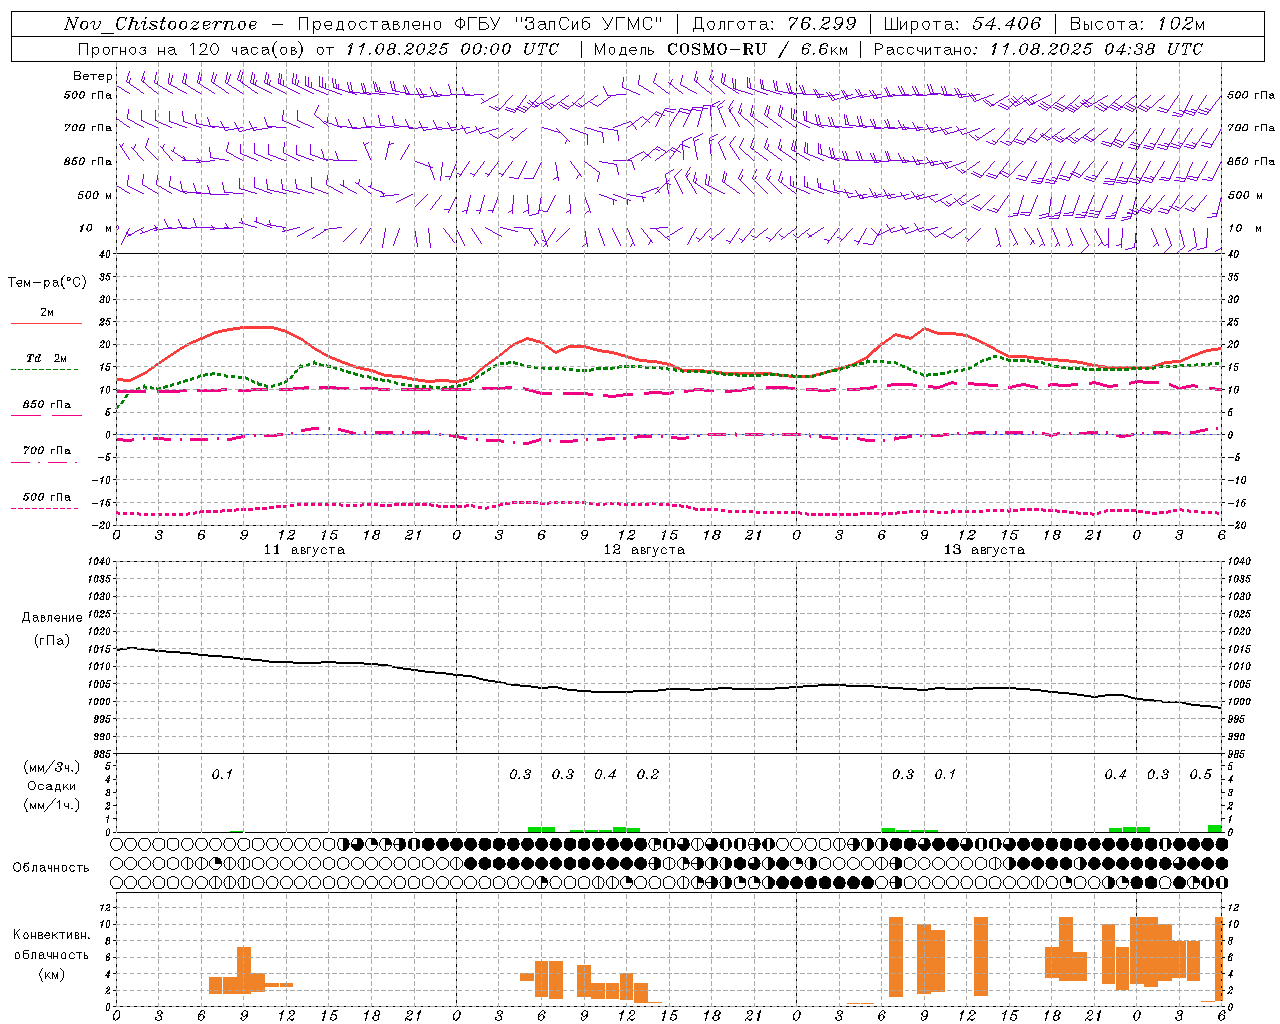Select the '(км)' unit label under convective cloudiness
Image resolution: width=1280 pixels, height=1024 pixels.
point(52,974)
